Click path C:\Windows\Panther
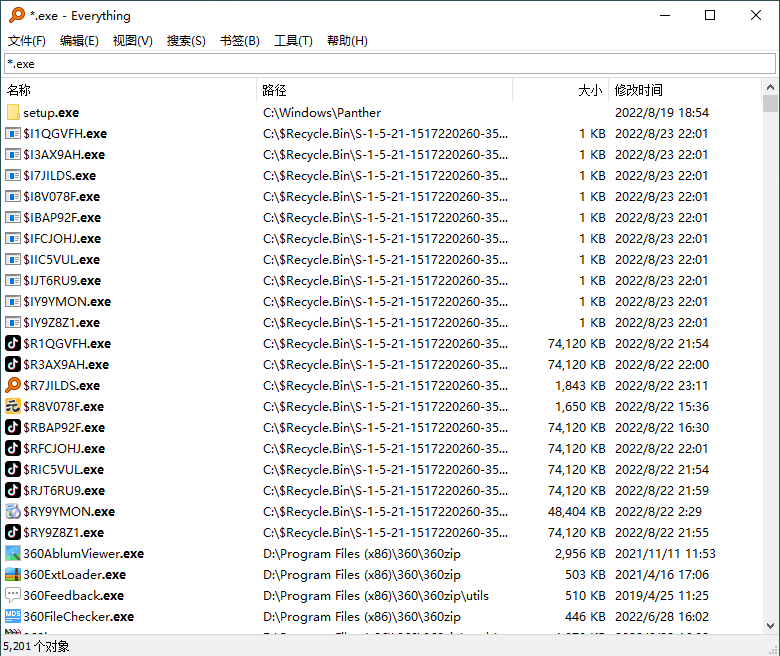This screenshot has width=780, height=656. point(322,112)
